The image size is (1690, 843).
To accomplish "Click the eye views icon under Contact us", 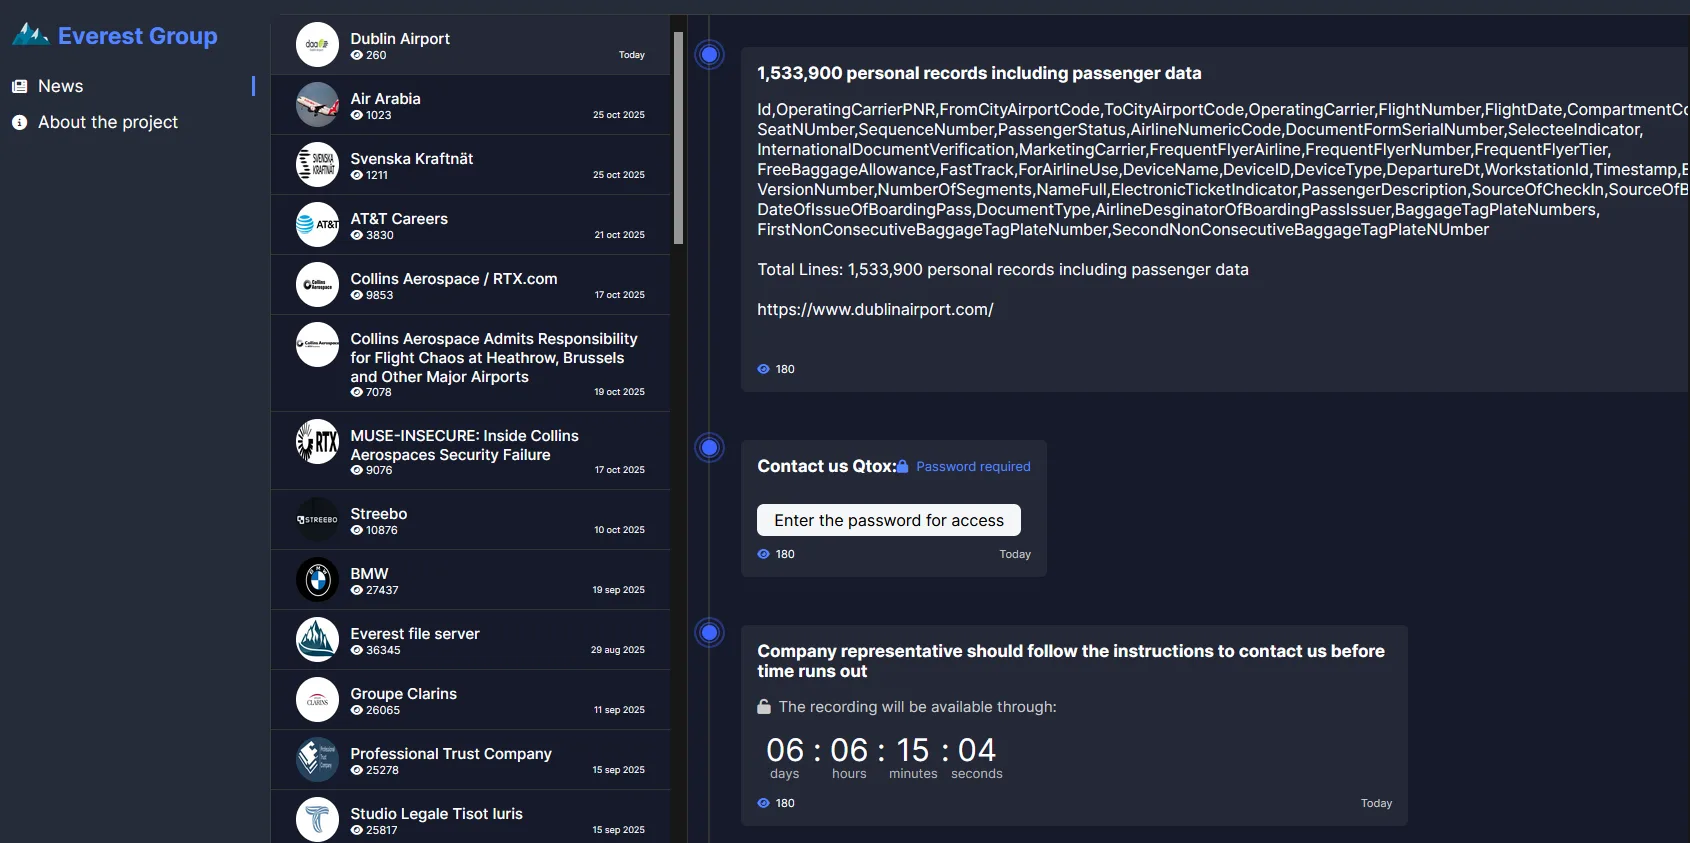I will pos(764,554).
